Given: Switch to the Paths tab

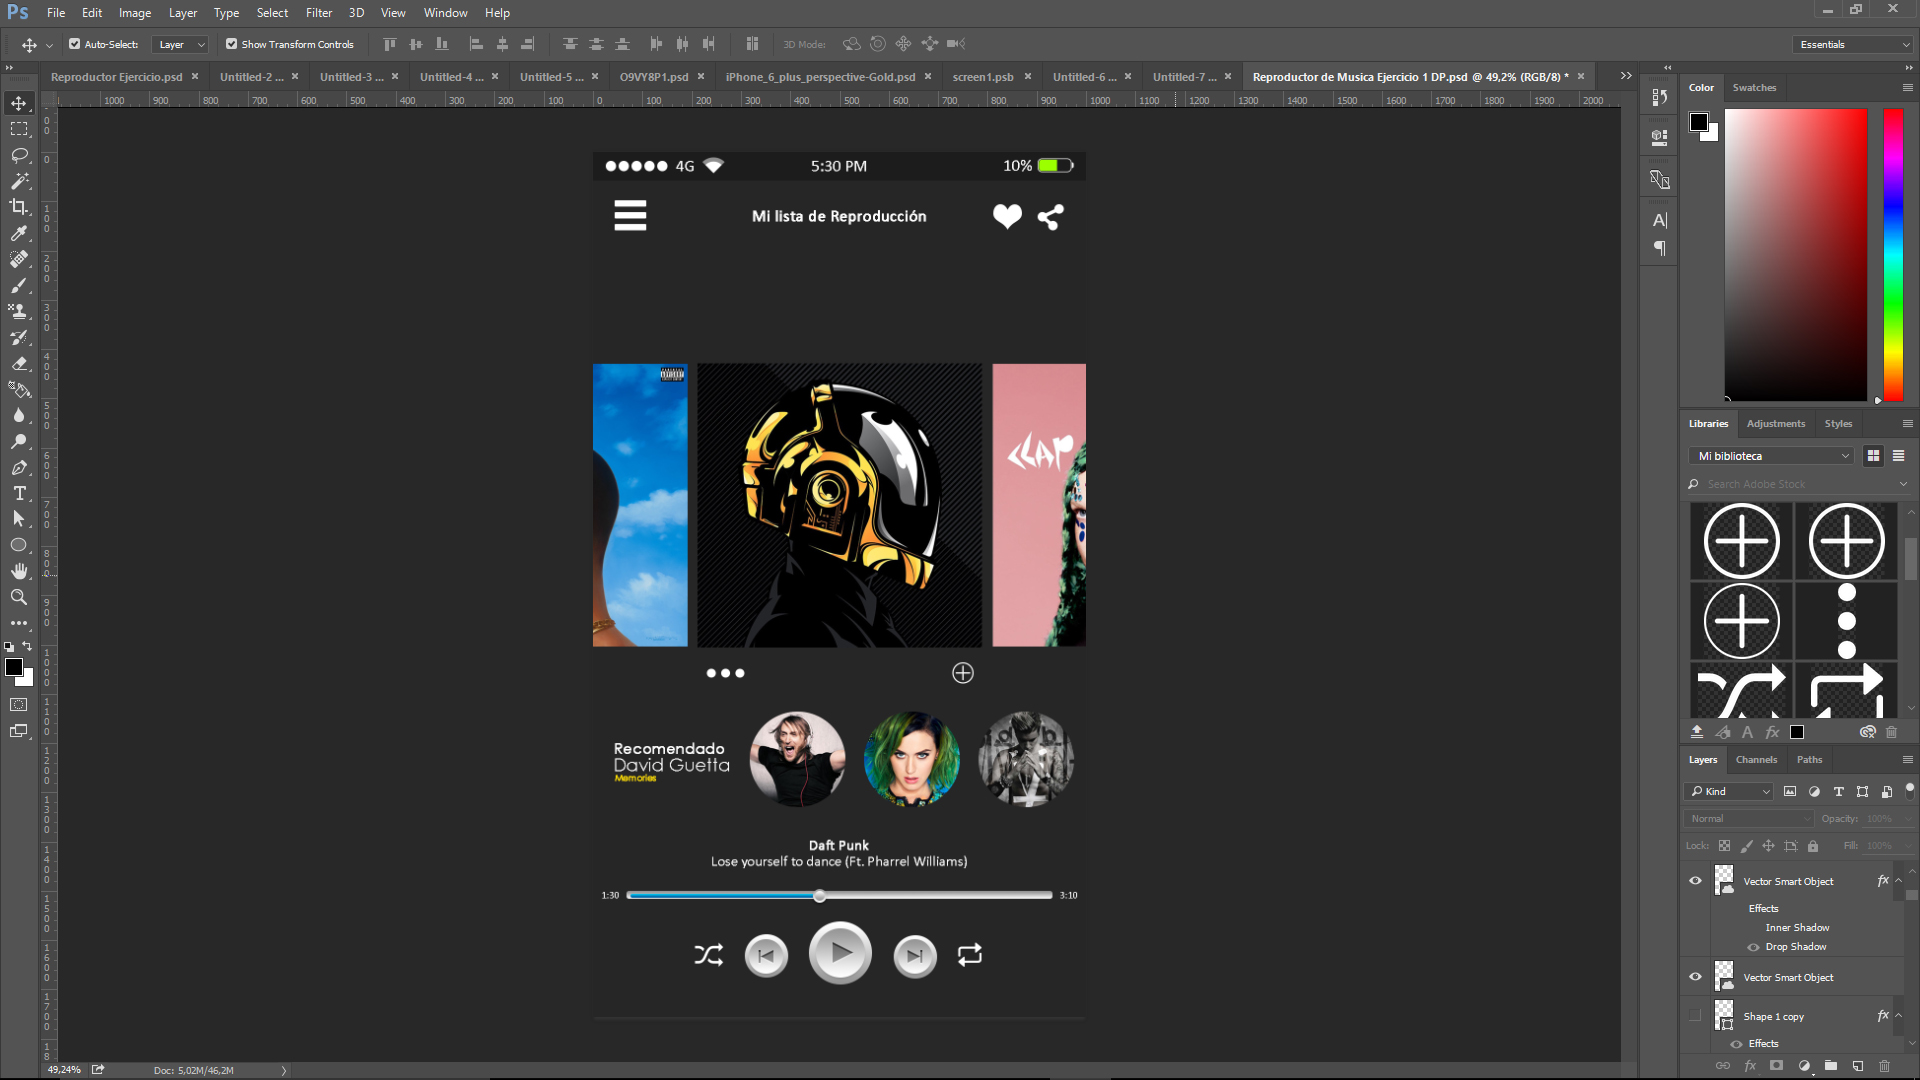Looking at the screenshot, I should point(1809,760).
